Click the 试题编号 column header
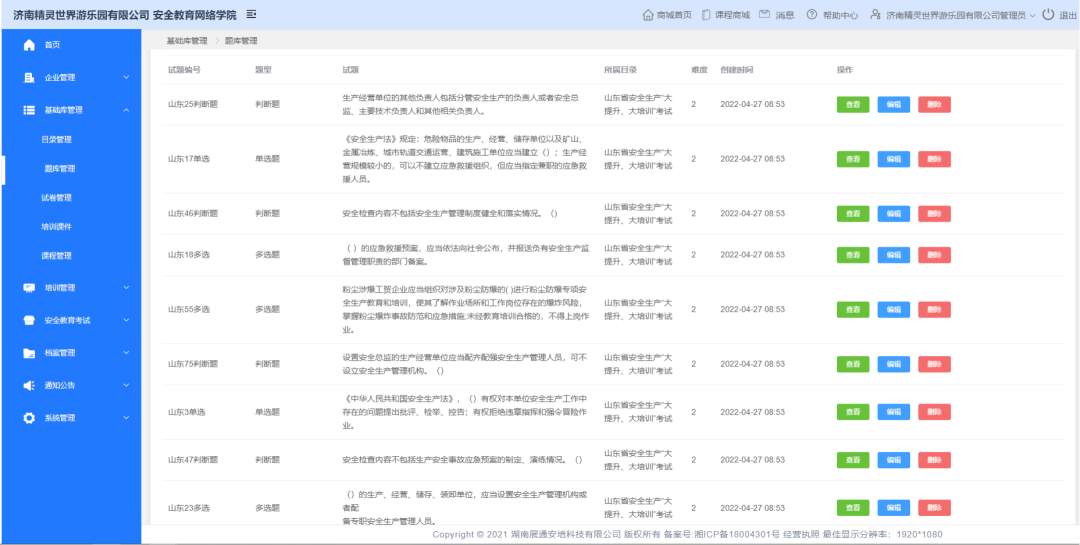The width and height of the screenshot is (1080, 545). point(184,70)
